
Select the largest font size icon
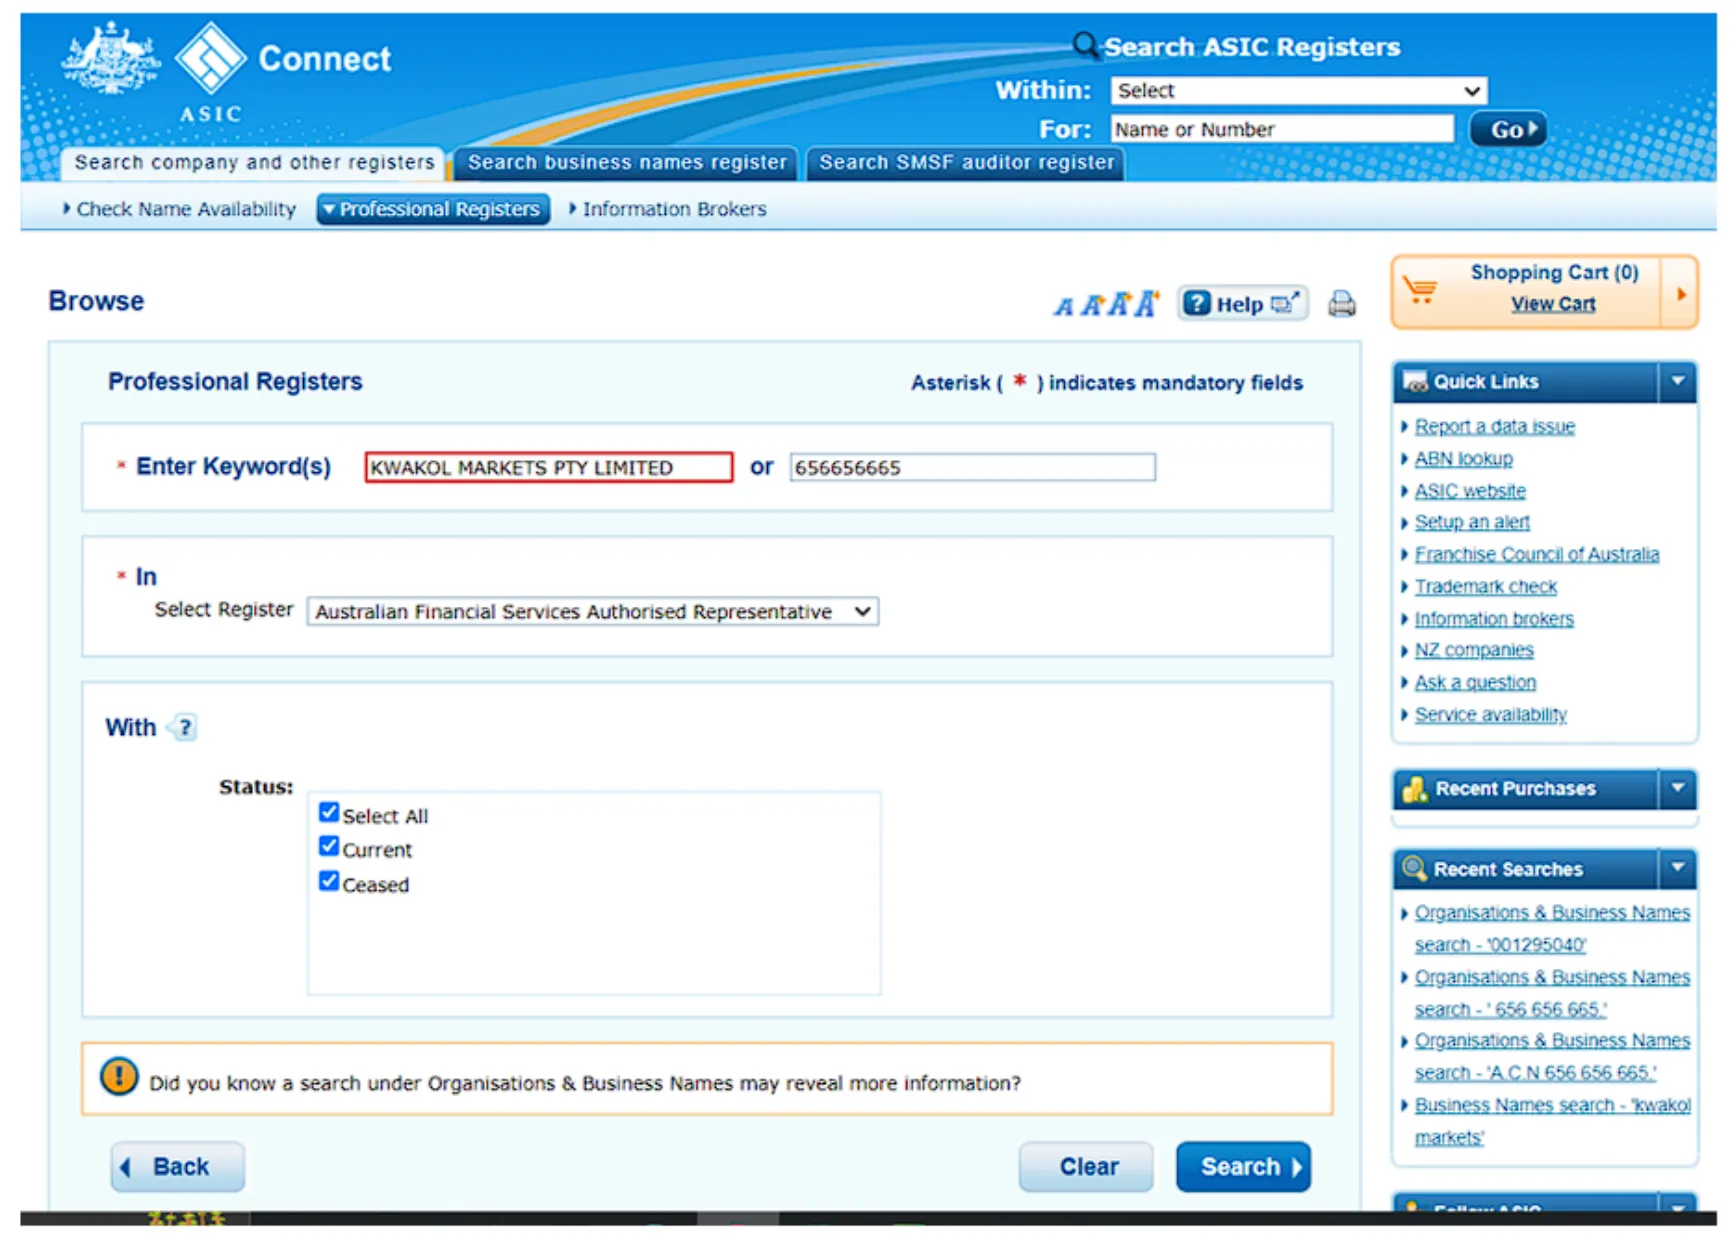click(x=1147, y=303)
